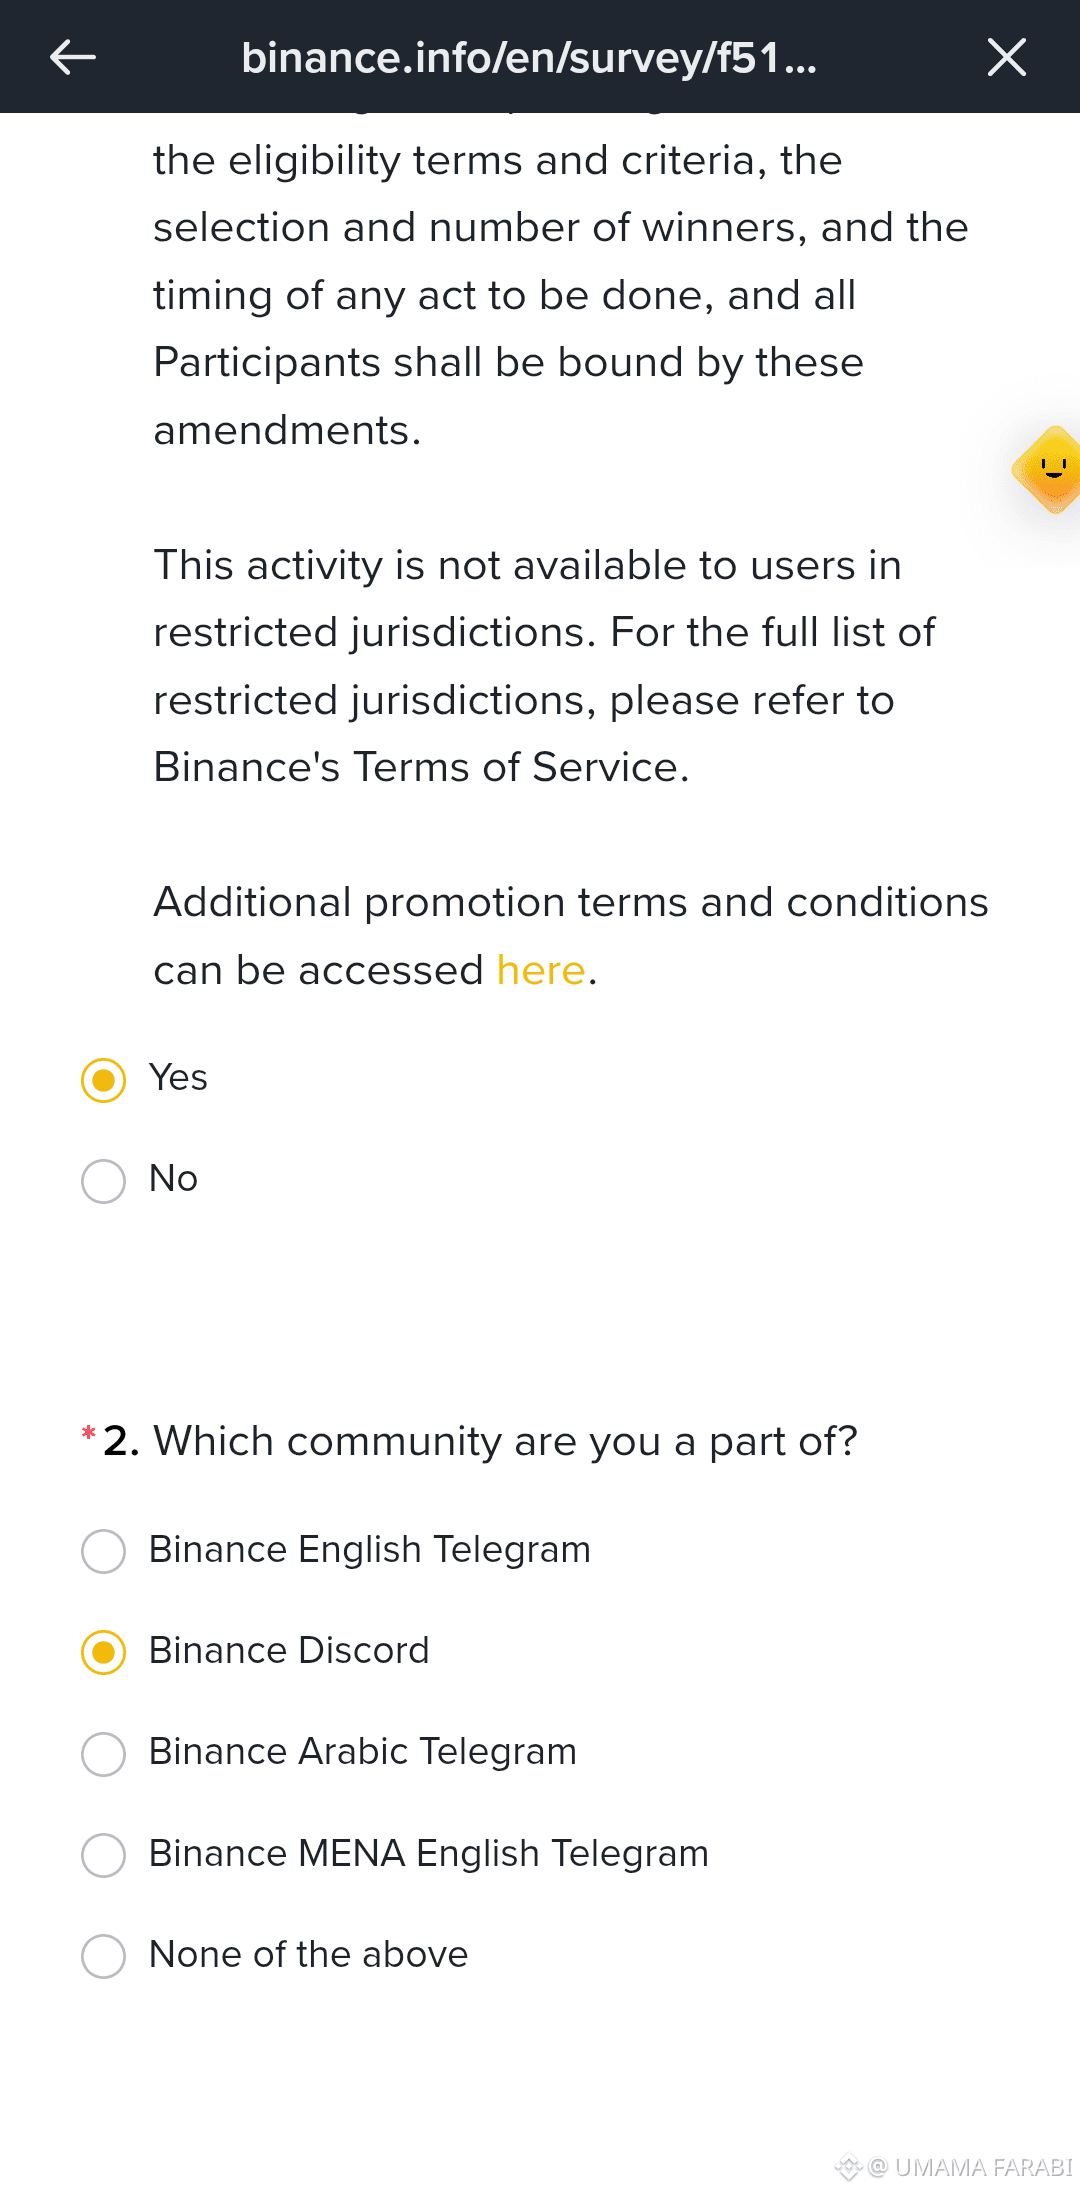Screen dimensions: 1080x2192
Task: Open the additional terms 'here' link
Action: tap(540, 970)
